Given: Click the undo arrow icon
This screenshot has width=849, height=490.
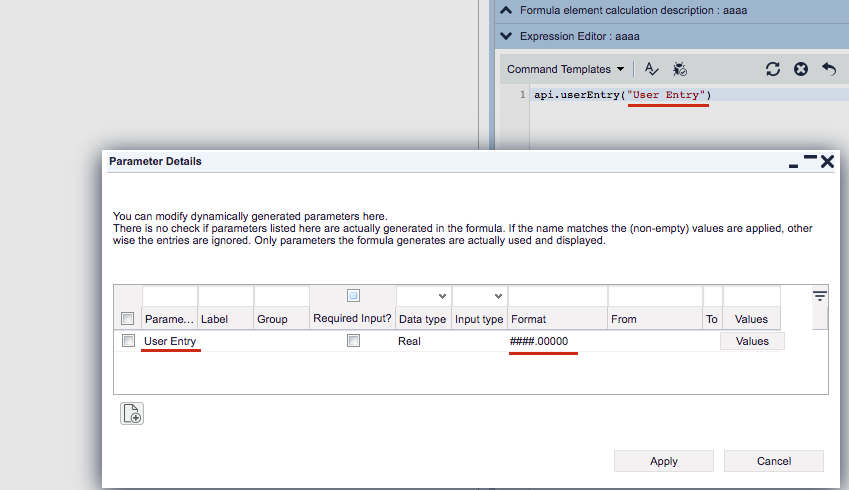Looking at the screenshot, I should (x=828, y=69).
